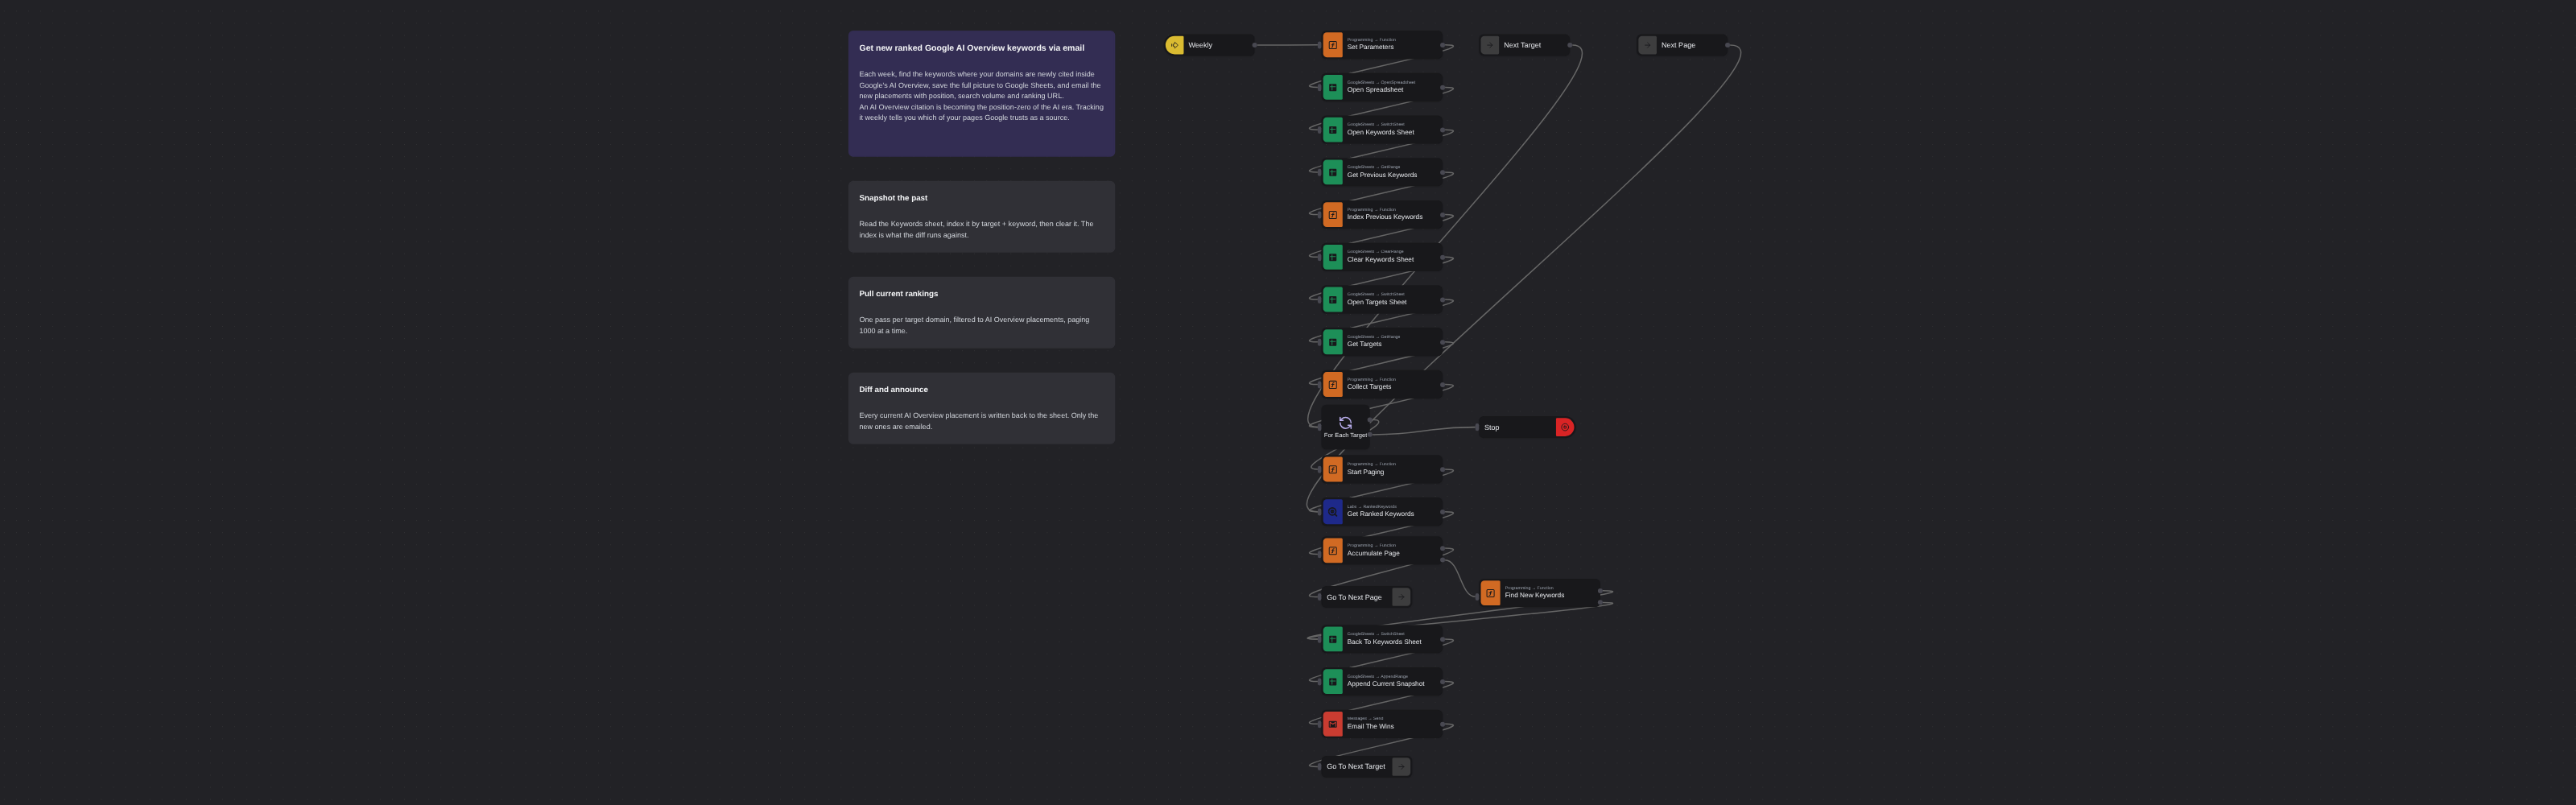2576x805 pixels.
Task: Select the Weekly trigger node label
Action: click(1200, 45)
